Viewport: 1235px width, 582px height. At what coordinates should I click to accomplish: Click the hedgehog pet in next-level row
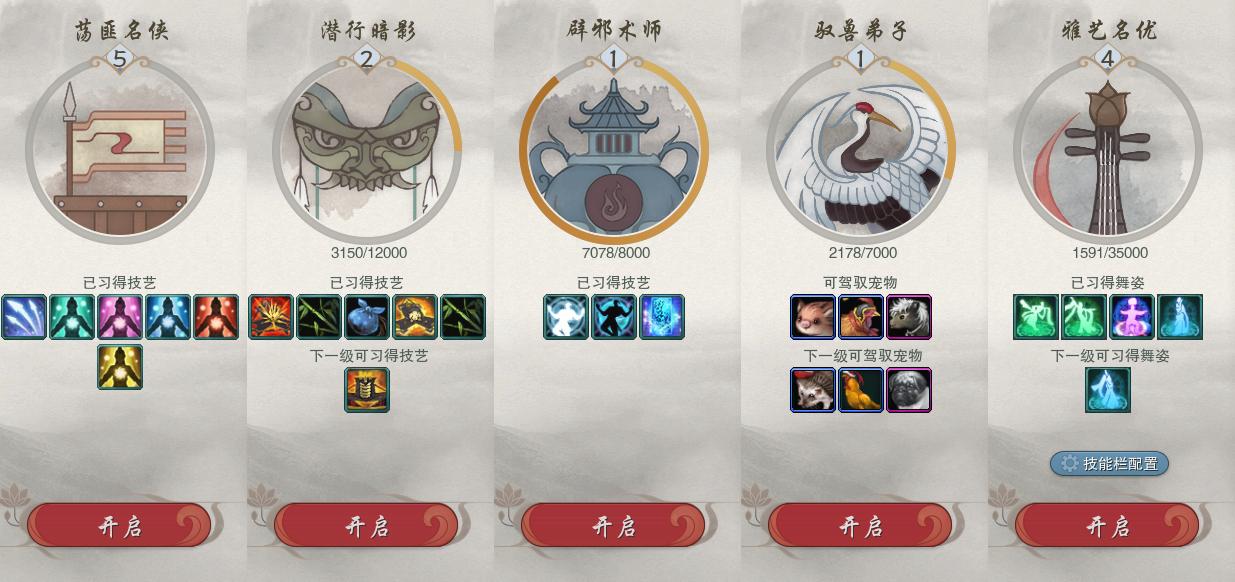click(x=813, y=390)
